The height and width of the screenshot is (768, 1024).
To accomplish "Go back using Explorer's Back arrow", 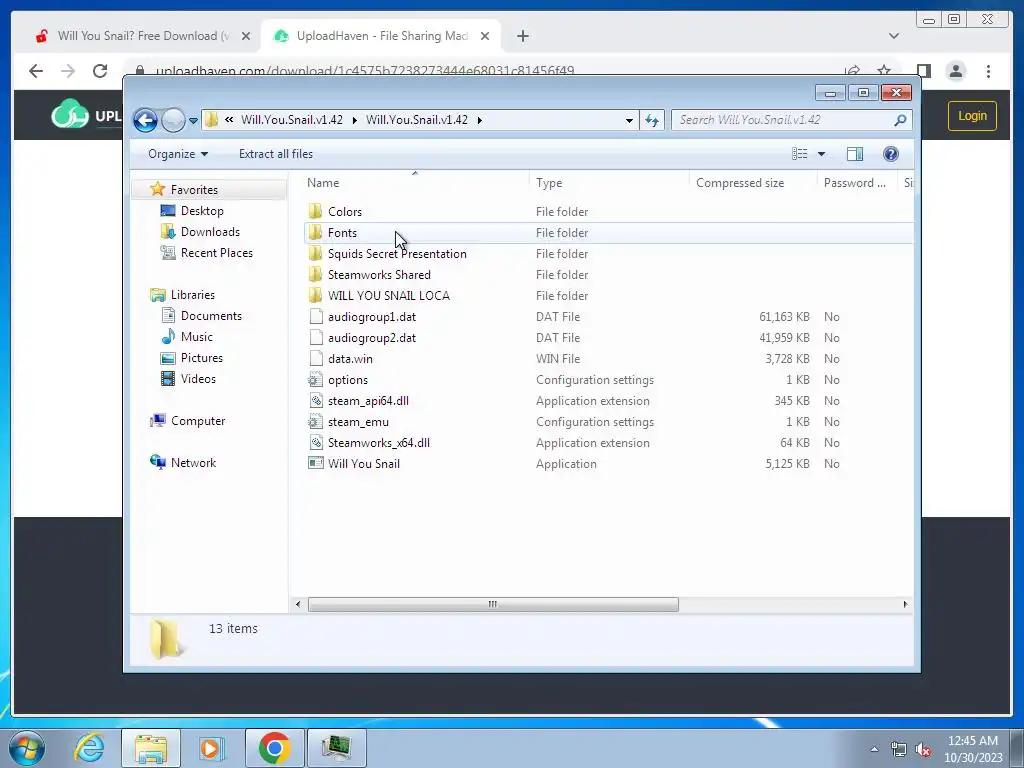I will point(145,120).
